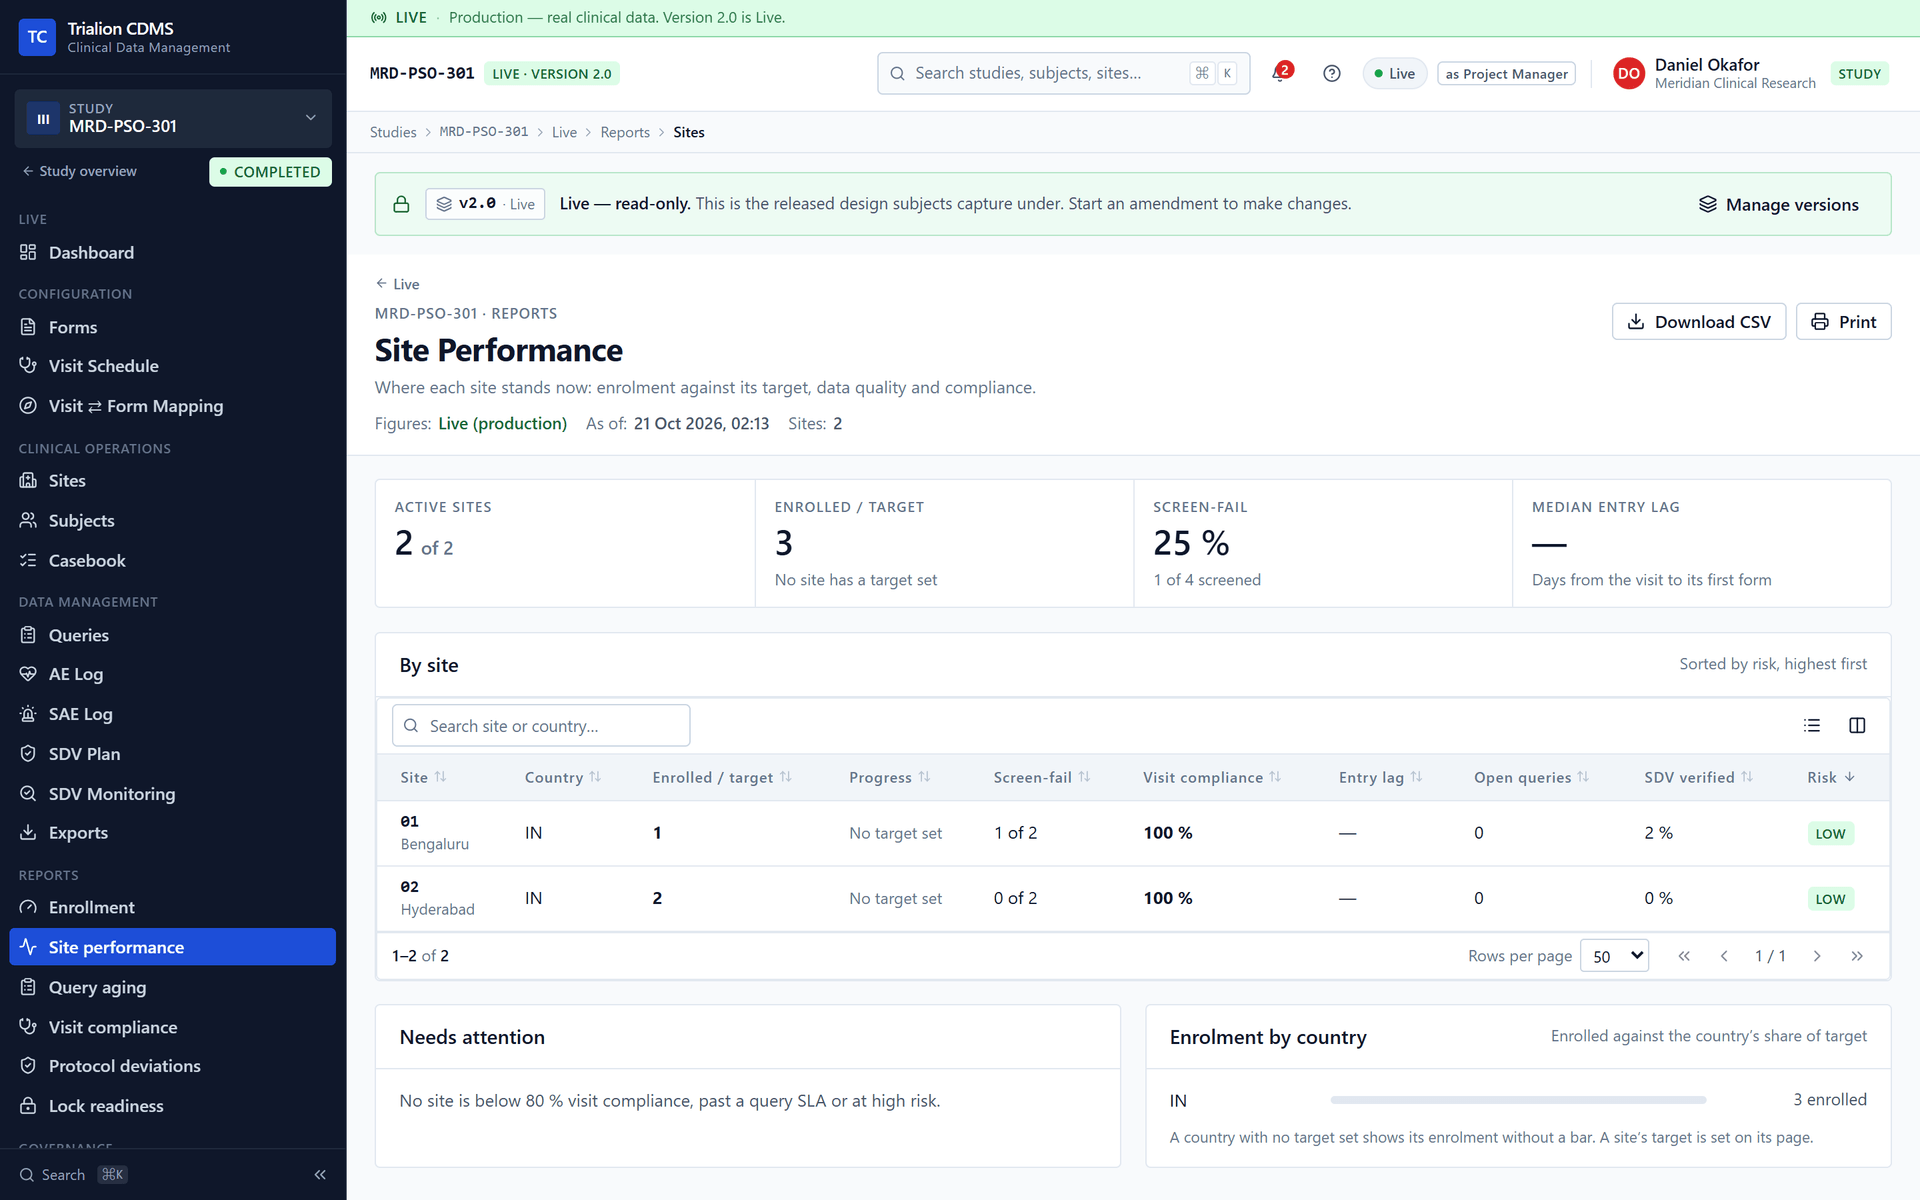Expand the MRD-PSO-301 study selector
The height and width of the screenshot is (1200, 1920).
click(173, 118)
